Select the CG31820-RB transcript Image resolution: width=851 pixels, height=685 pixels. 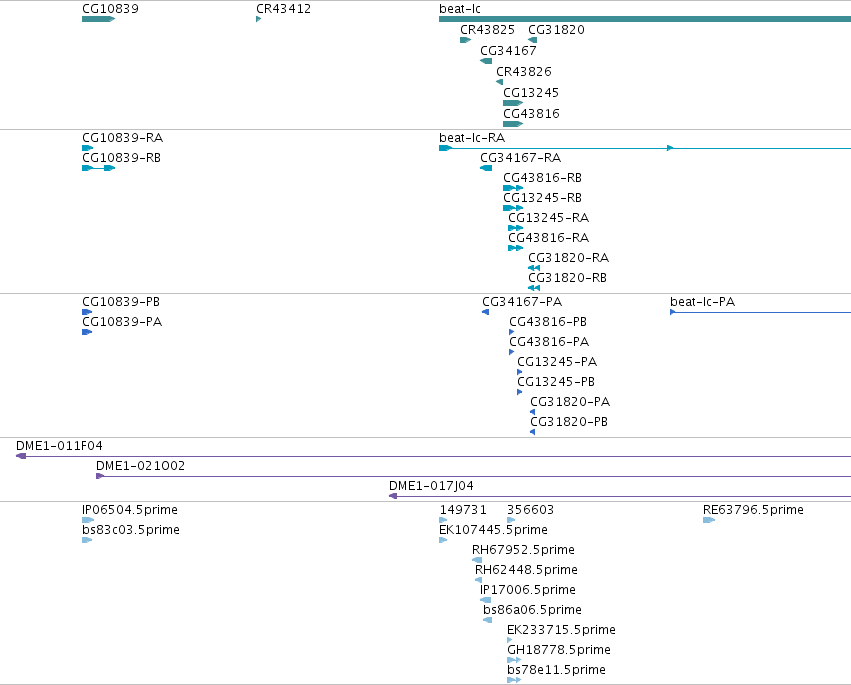(x=534, y=288)
